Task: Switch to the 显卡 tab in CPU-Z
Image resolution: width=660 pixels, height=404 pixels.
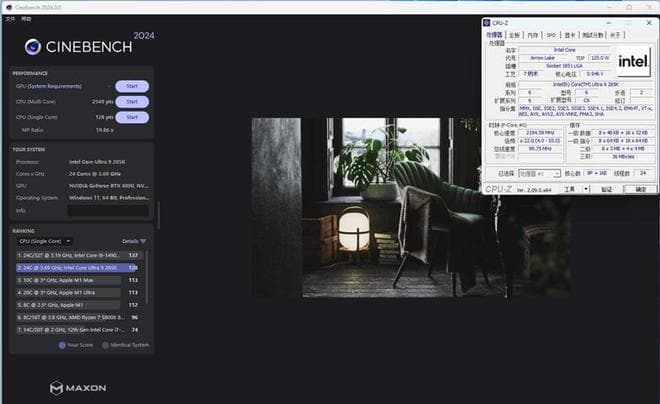Action: point(569,35)
